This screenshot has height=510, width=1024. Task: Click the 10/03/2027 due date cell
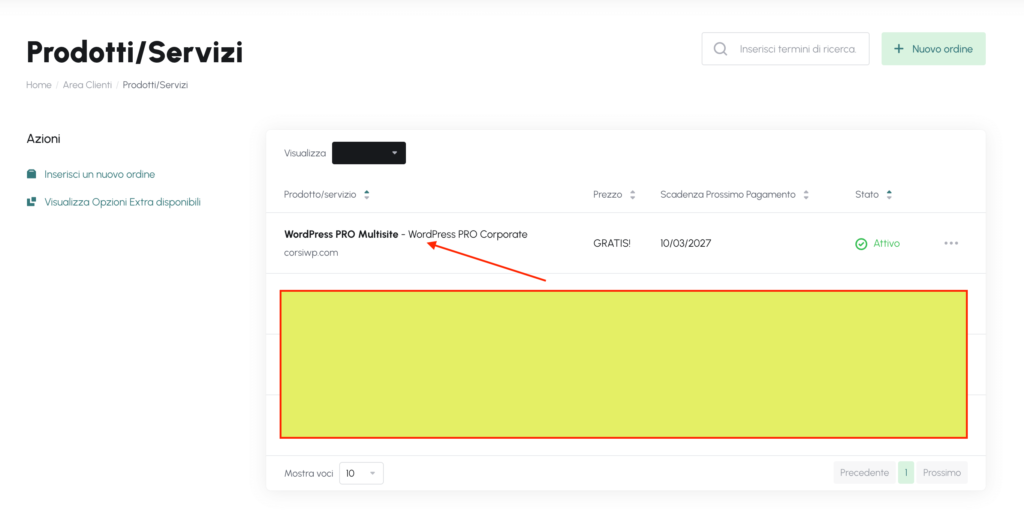click(x=686, y=244)
